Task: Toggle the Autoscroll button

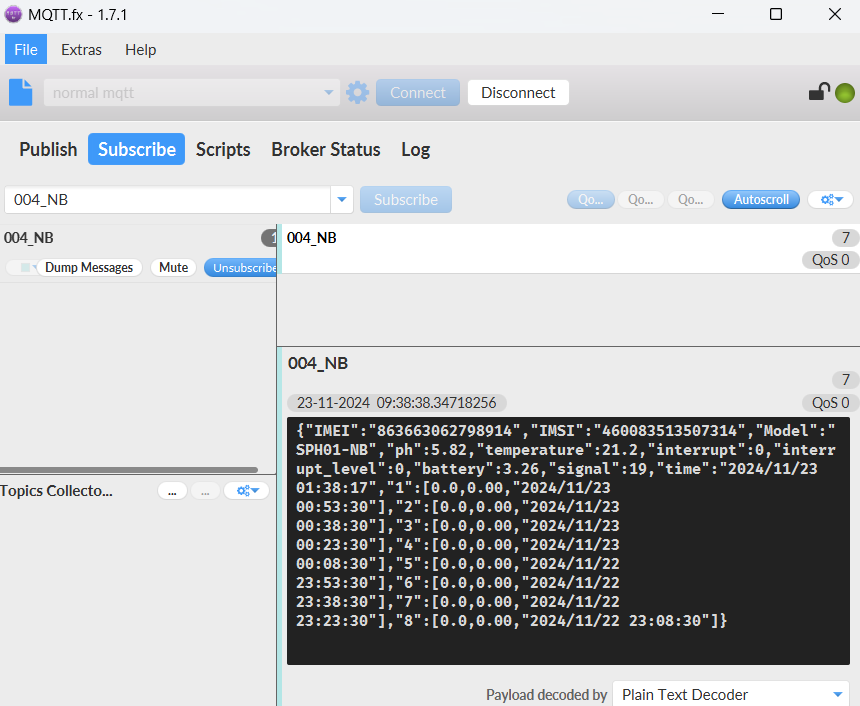Action: point(761,200)
